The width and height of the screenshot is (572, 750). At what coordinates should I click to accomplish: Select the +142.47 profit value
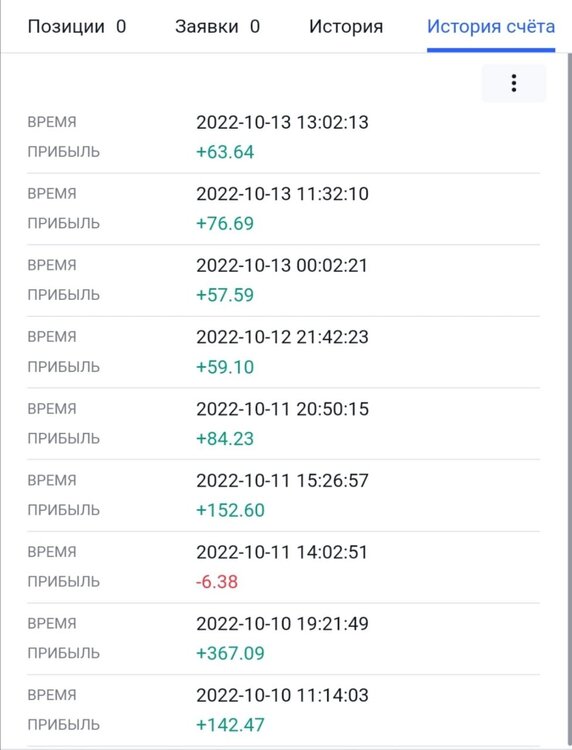(x=230, y=725)
